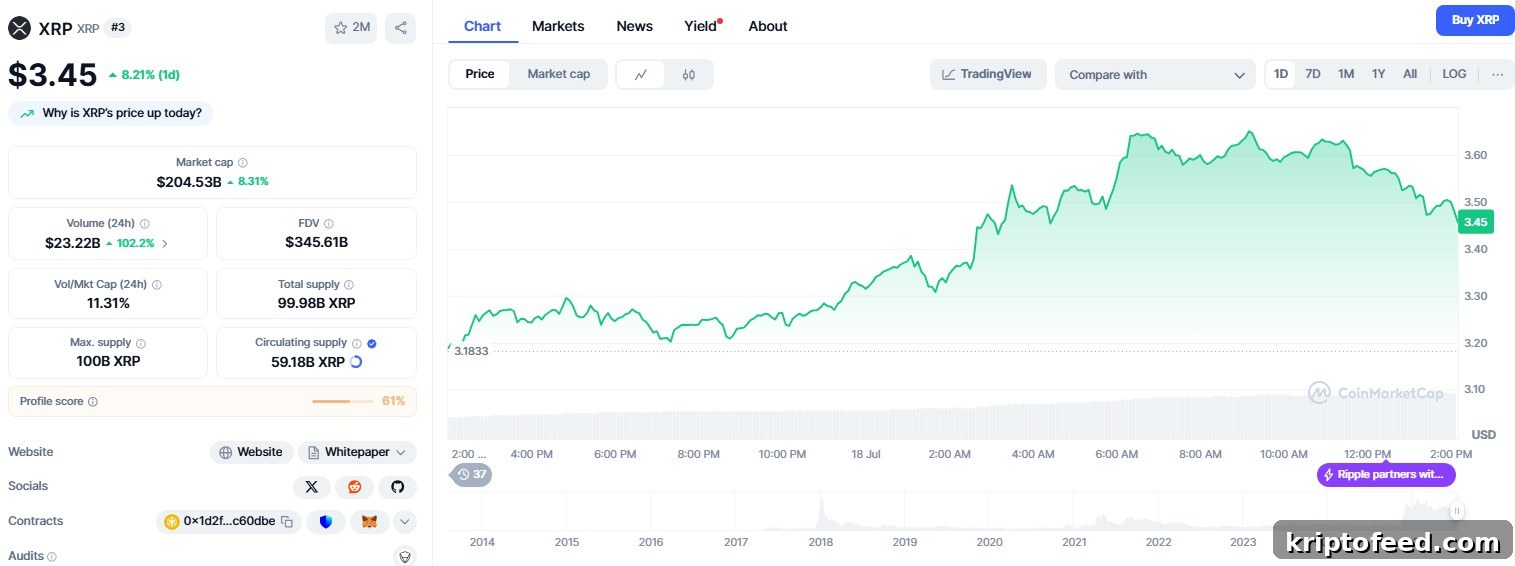Expand the Whitepaper dropdown
Image resolution: width=1515 pixels, height=566 pixels.
click(x=358, y=452)
